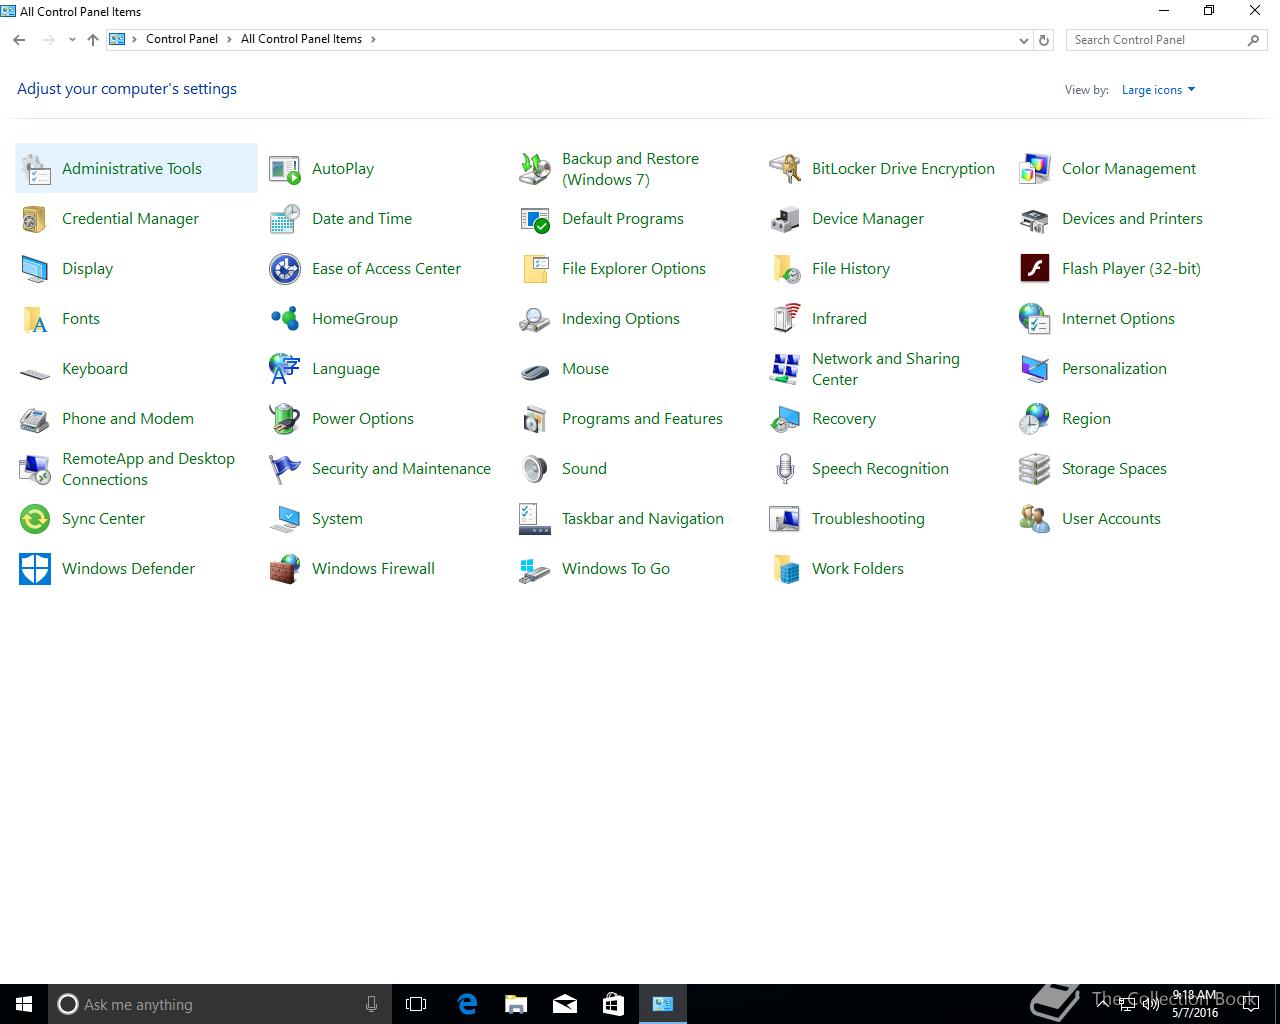This screenshot has width=1280, height=1024.
Task: Expand the chevron after Control Panel breadcrumb
Action: pyautogui.click(x=230, y=40)
